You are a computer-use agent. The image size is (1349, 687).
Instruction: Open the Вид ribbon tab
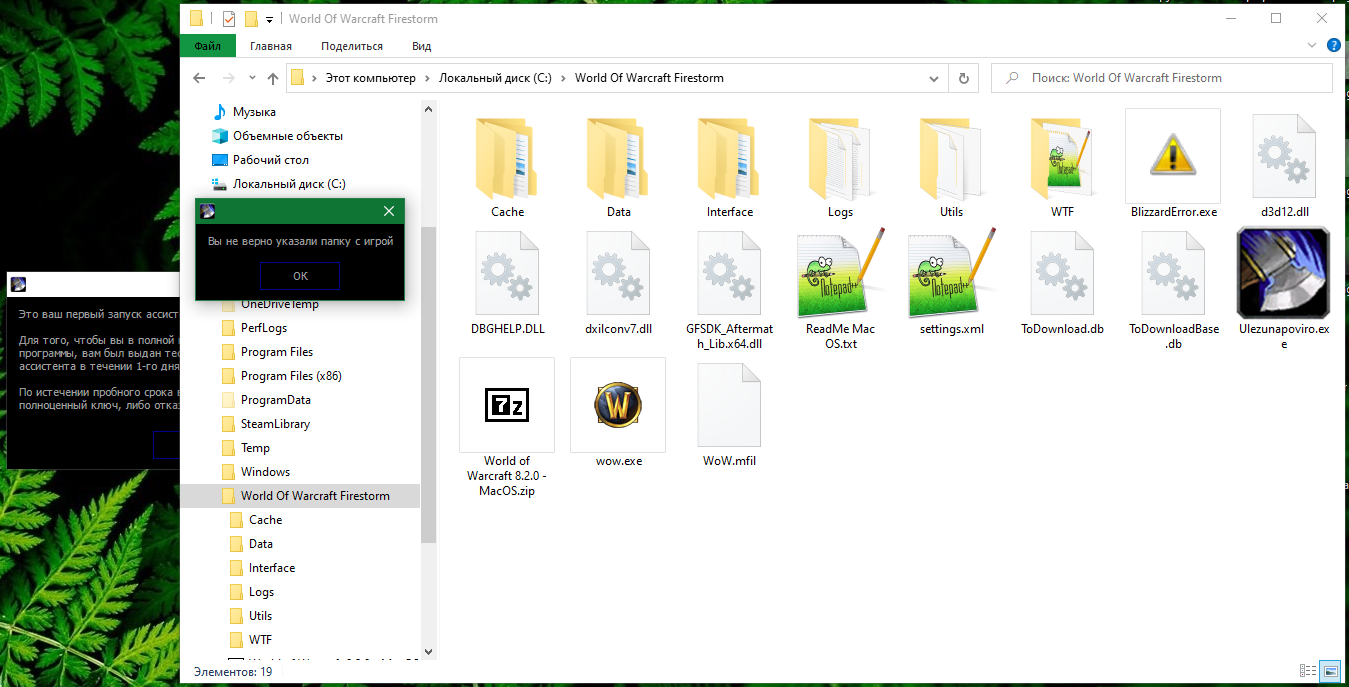pos(421,46)
